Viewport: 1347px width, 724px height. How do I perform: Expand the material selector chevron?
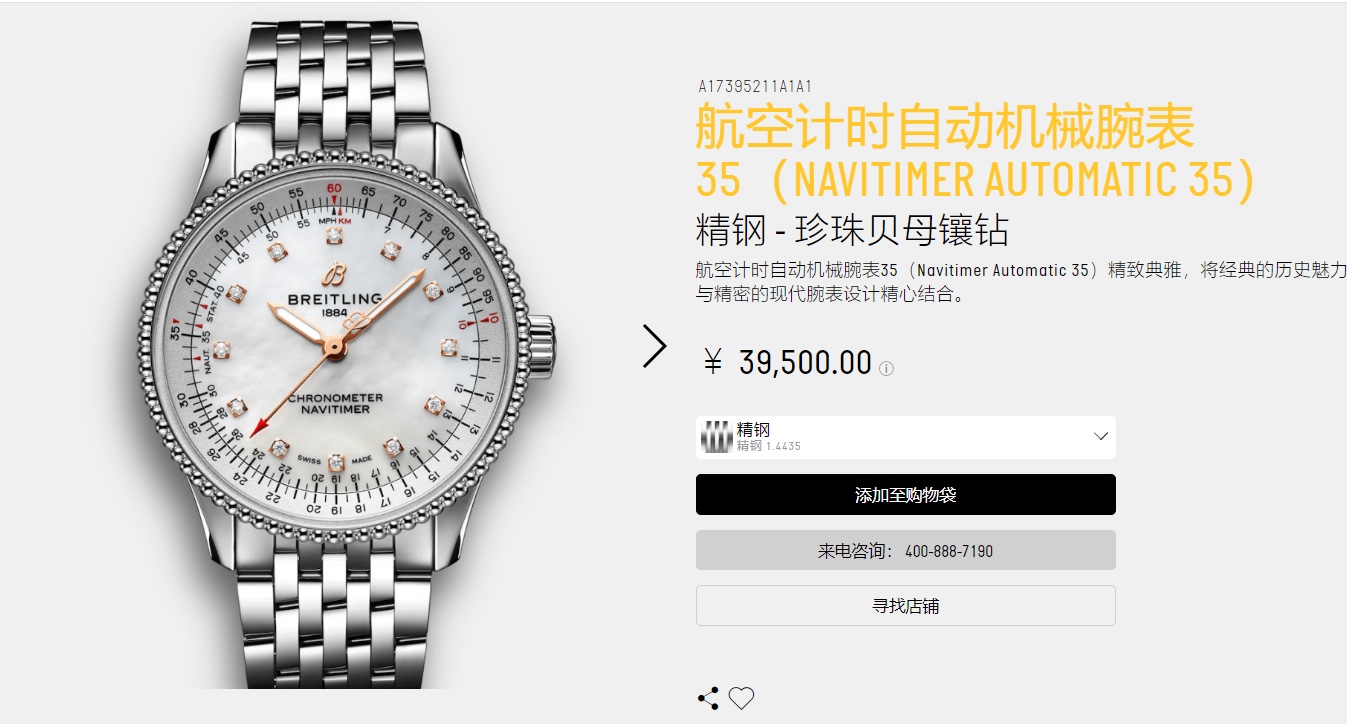click(x=1101, y=437)
